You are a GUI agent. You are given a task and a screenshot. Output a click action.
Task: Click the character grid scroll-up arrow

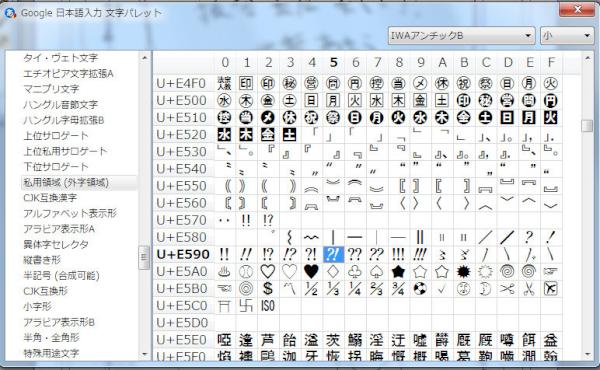point(587,58)
